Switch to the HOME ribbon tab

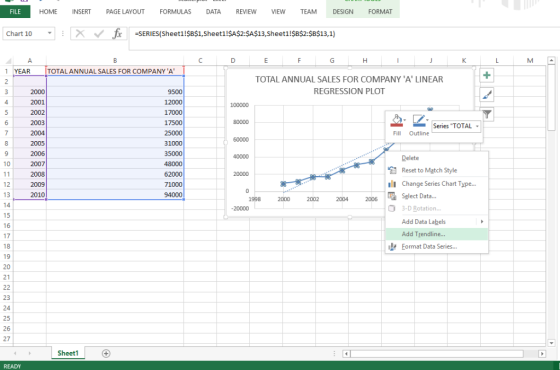pyautogui.click(x=48, y=11)
